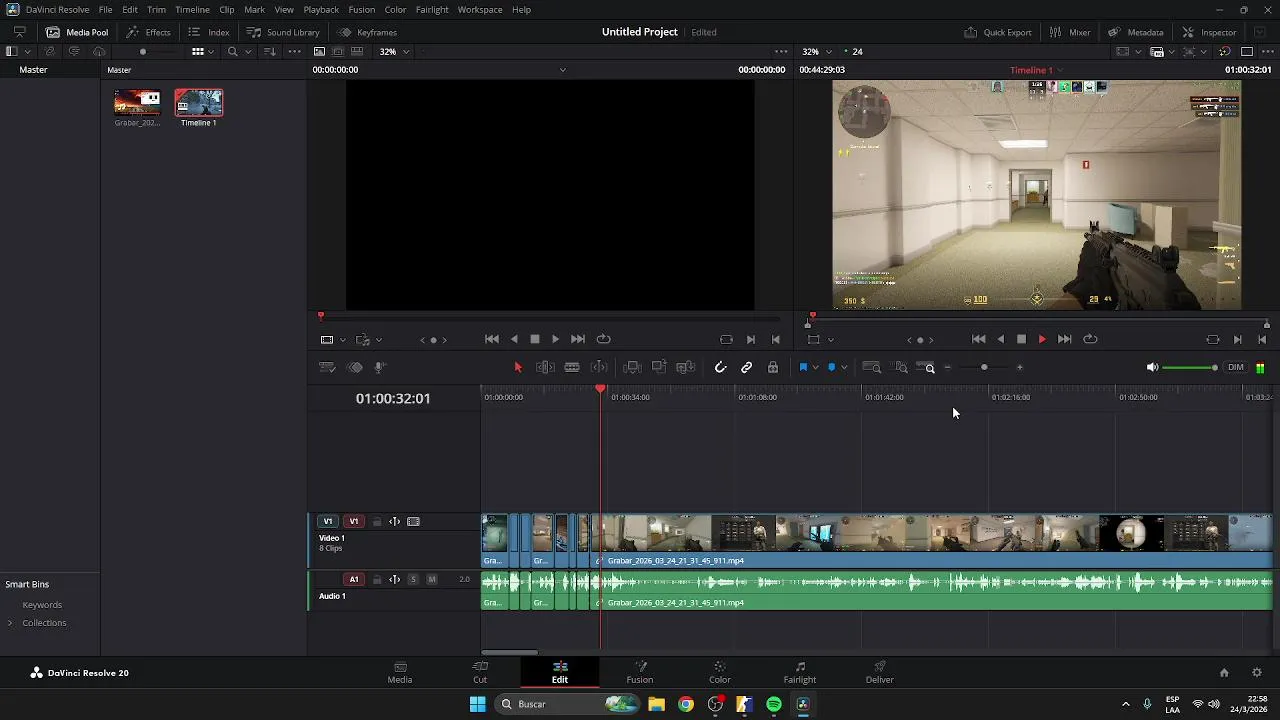Click the Replace Clip icon
The image size is (1280, 720).
pos(686,368)
